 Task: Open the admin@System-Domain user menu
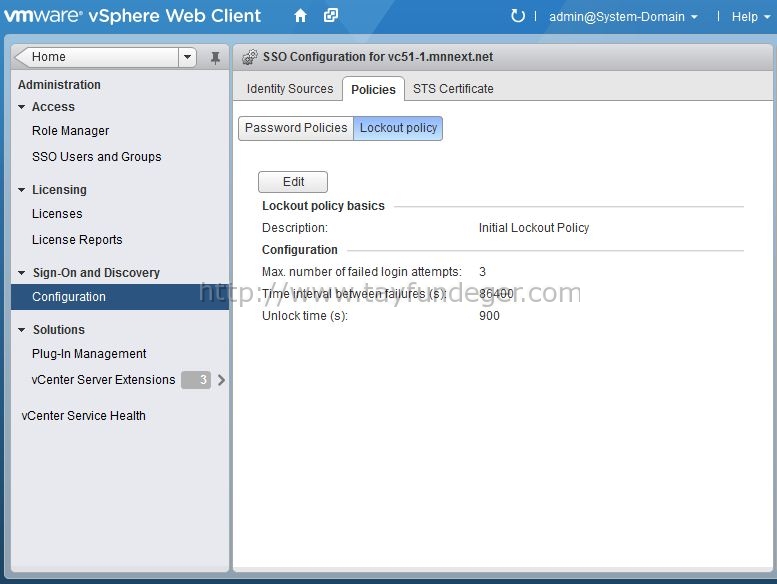click(x=623, y=17)
